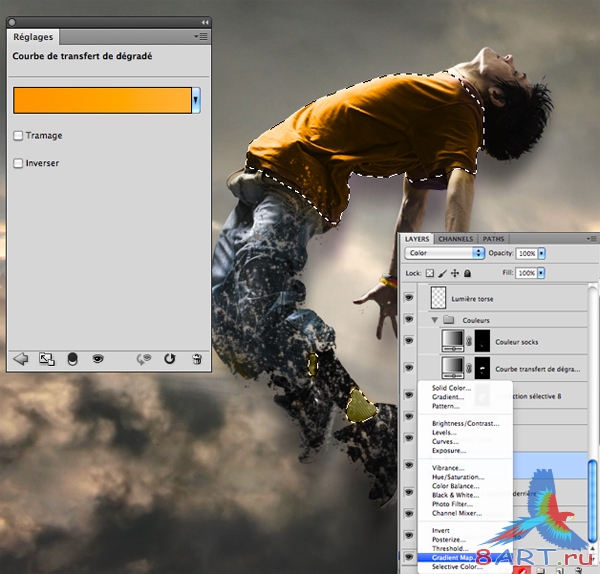Toggle the layer visibility eye in the Réglages footer

coord(98,359)
